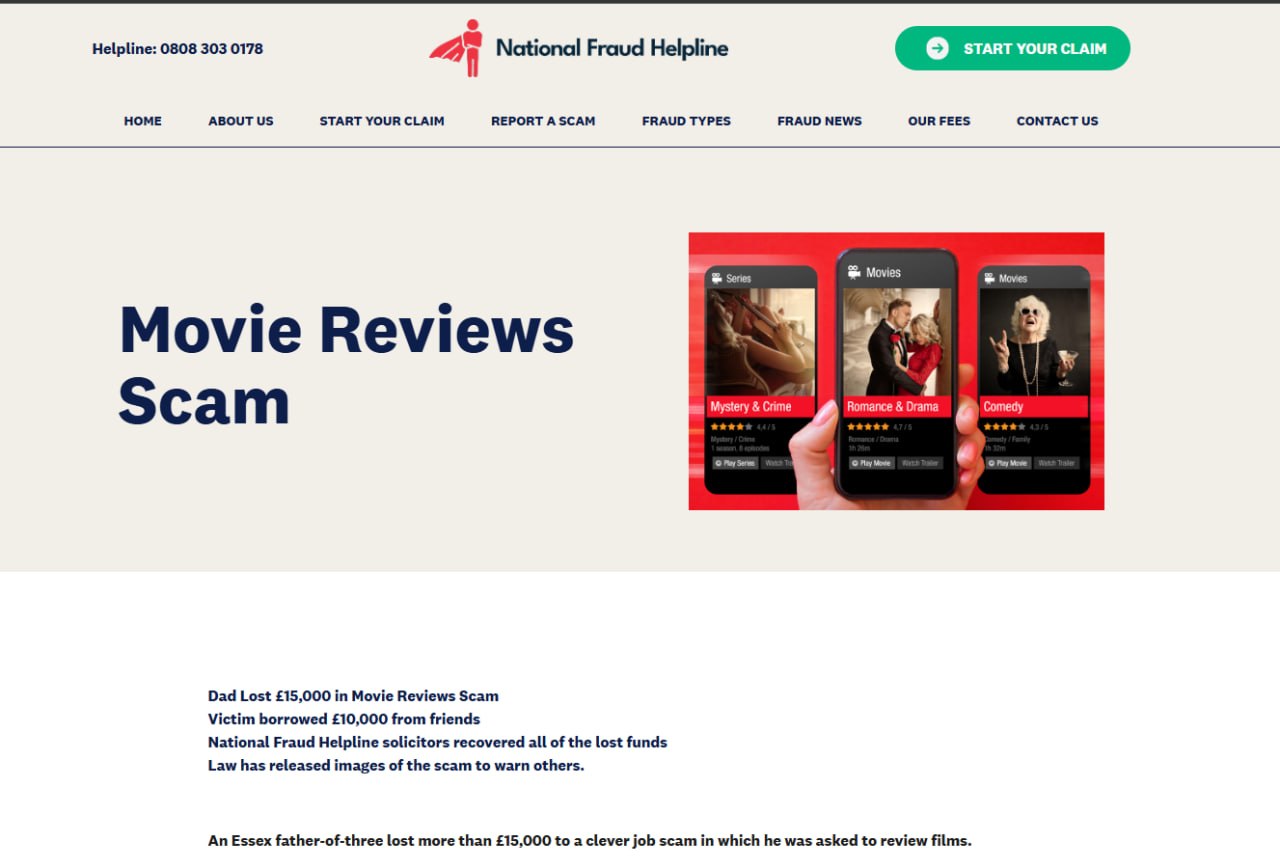Open the Contact Us page

pyautogui.click(x=1057, y=121)
